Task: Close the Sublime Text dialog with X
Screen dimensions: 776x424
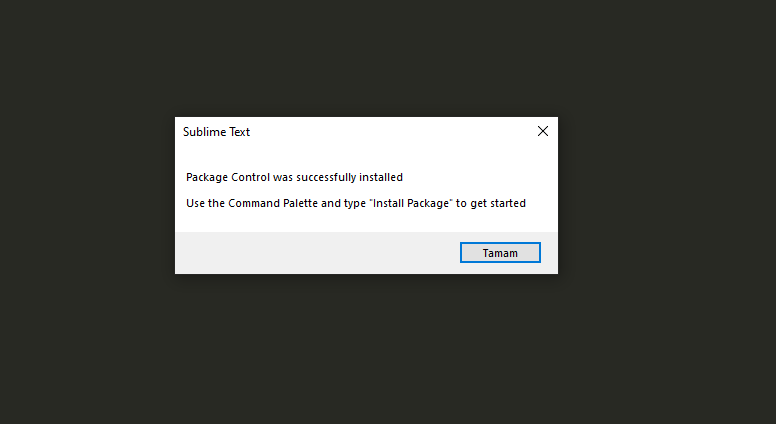Action: click(x=543, y=131)
